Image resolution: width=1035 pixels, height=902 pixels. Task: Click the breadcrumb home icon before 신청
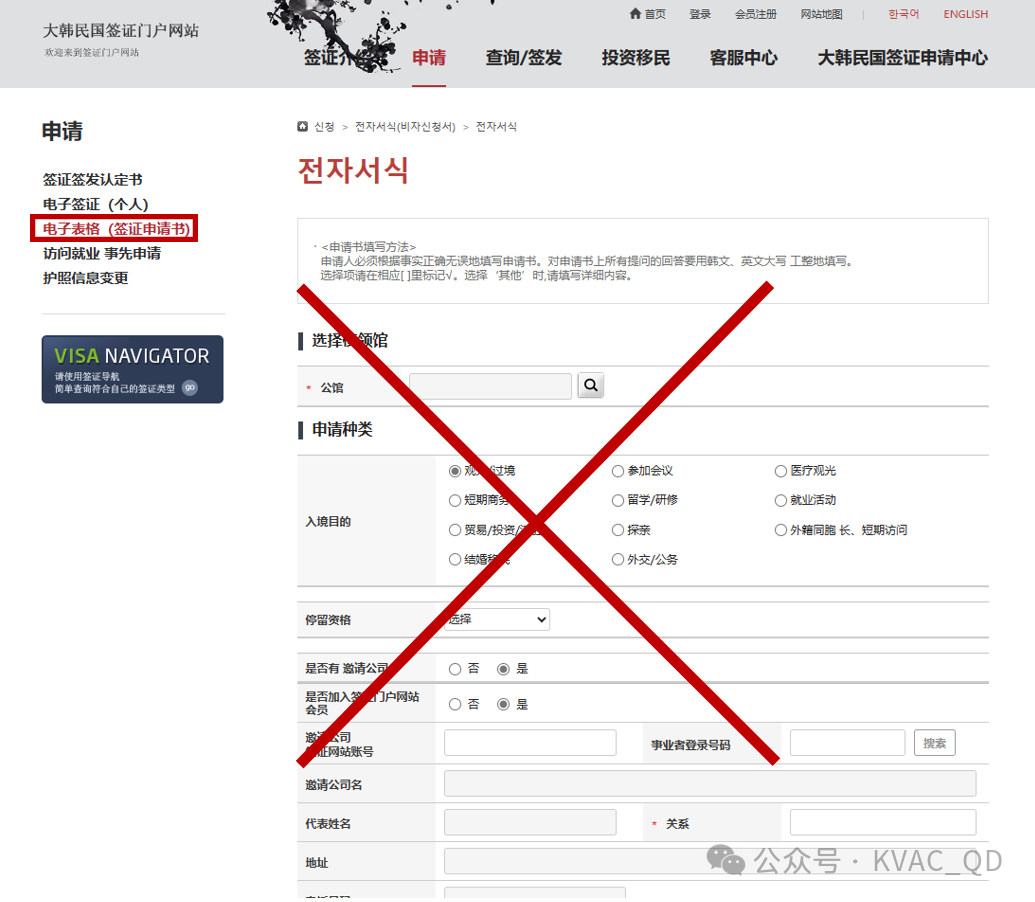coord(303,127)
